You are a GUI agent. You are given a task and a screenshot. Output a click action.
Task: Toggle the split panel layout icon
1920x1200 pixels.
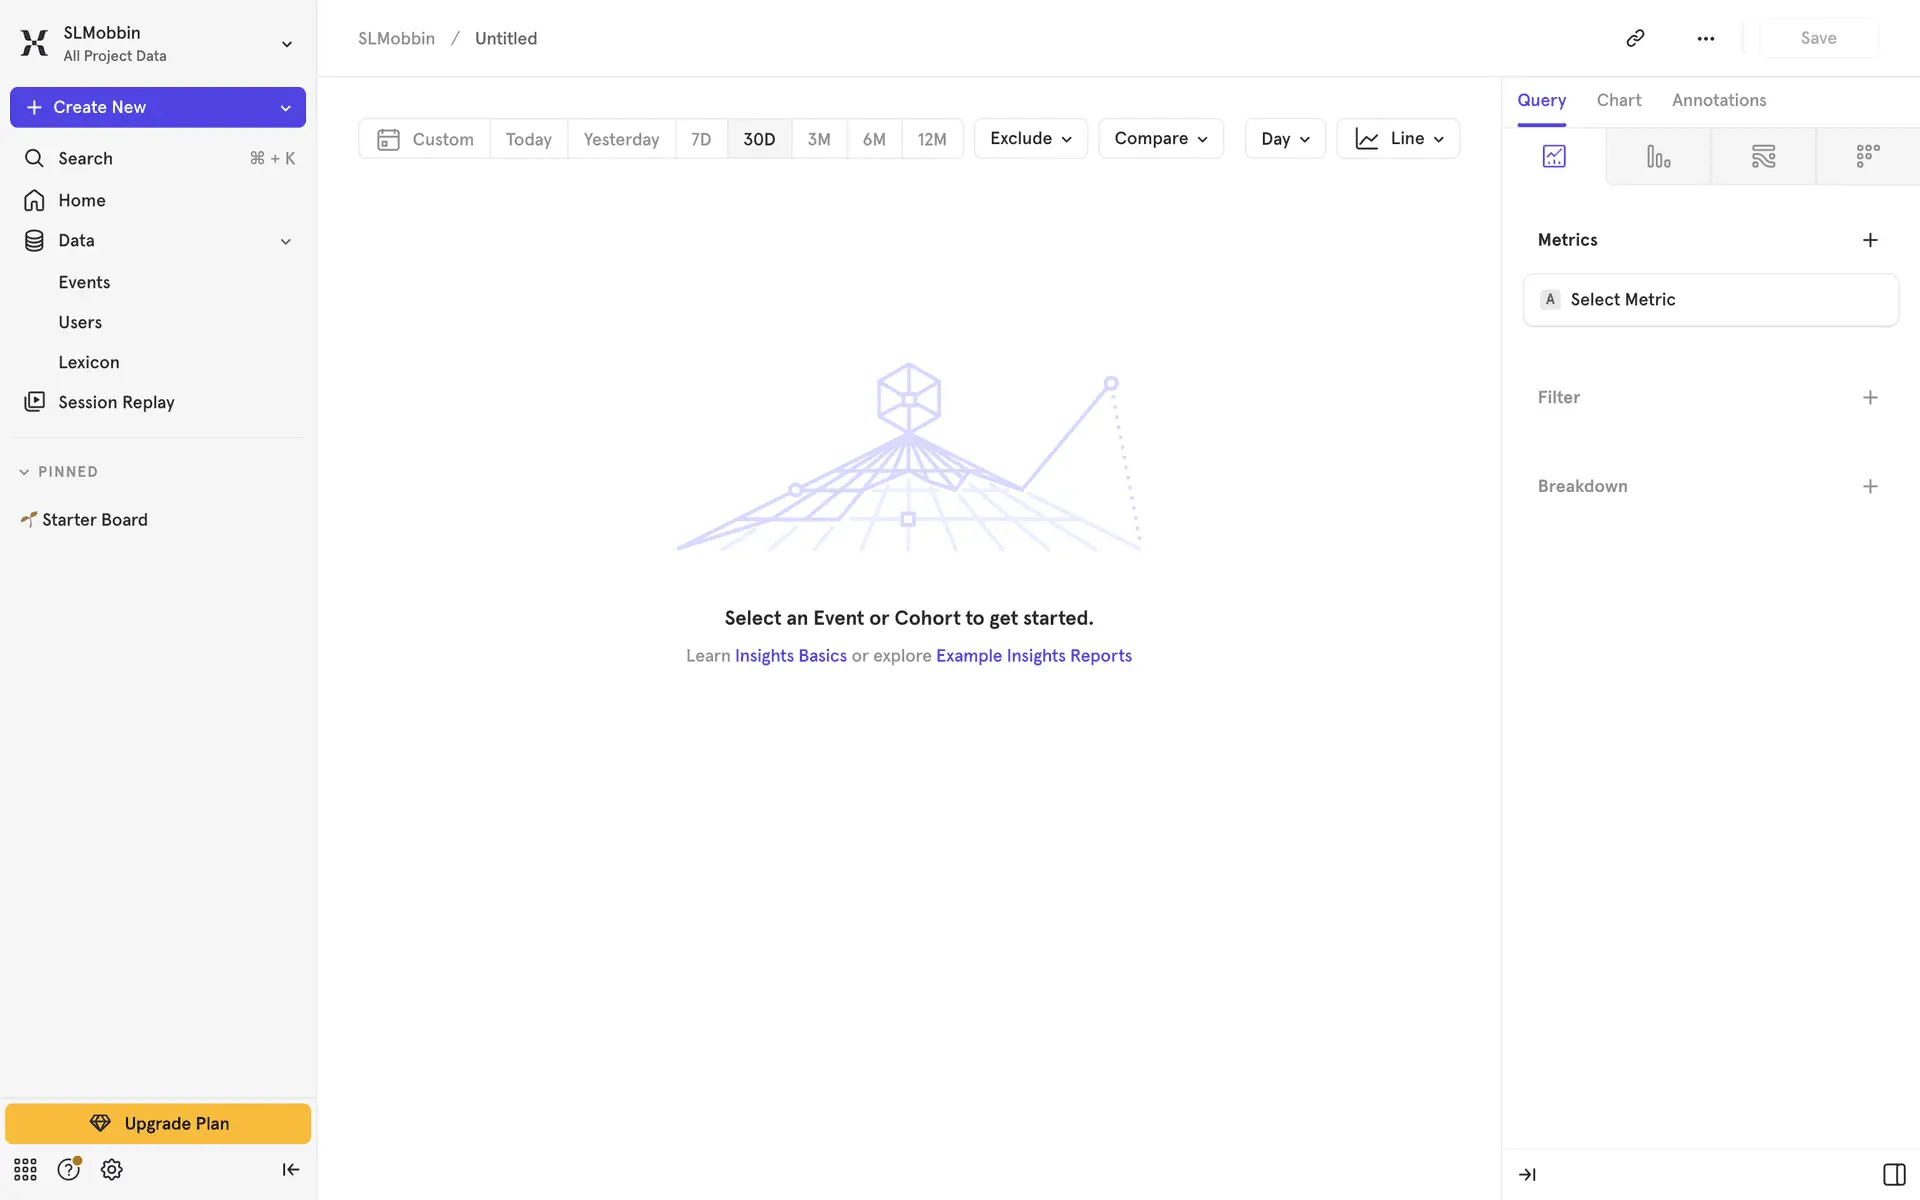(1894, 1174)
